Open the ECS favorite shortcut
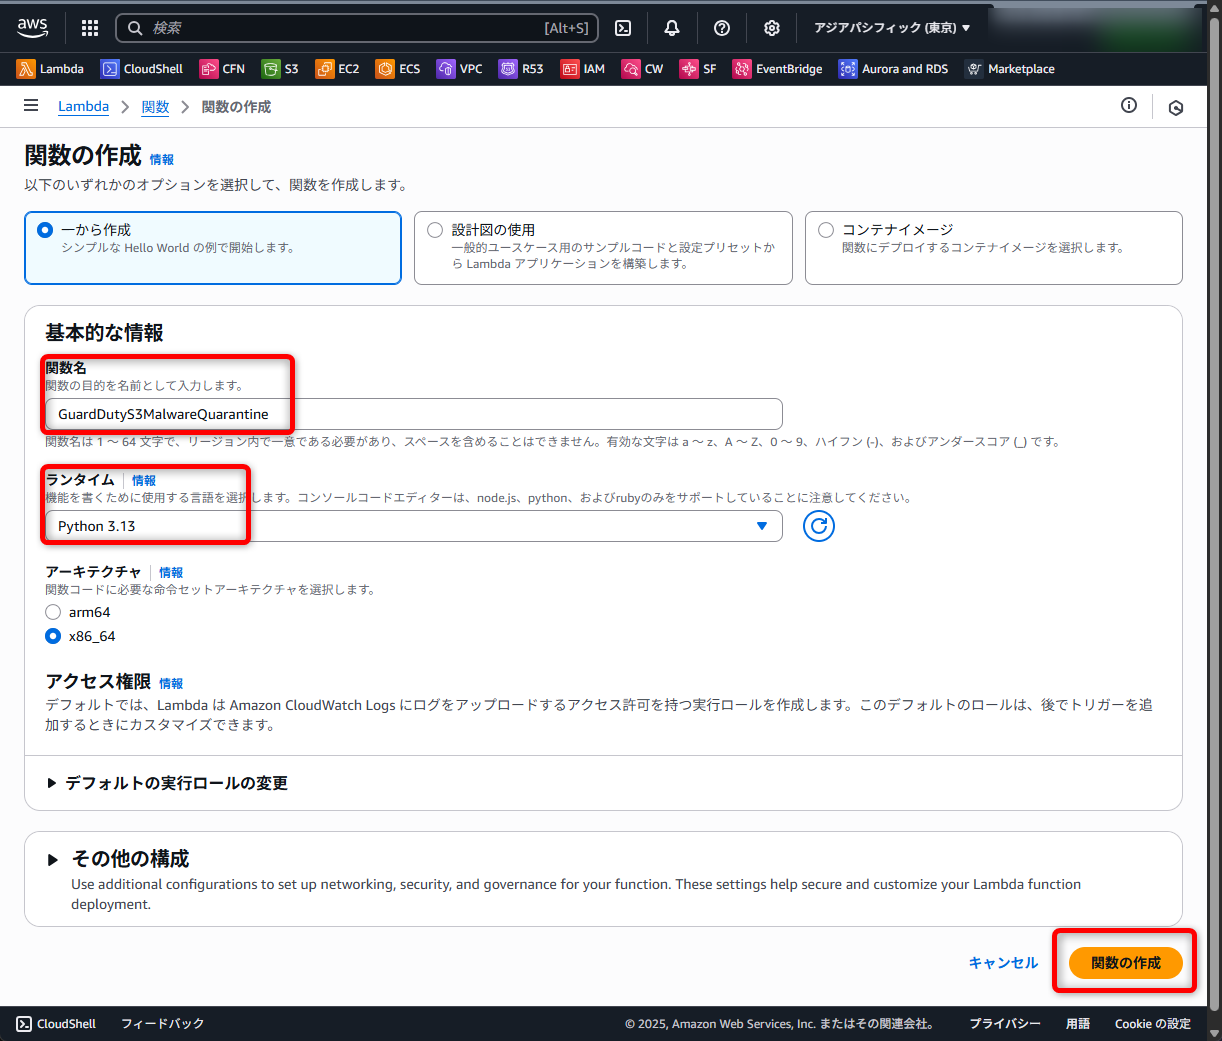This screenshot has height=1041, width=1222. coord(398,69)
